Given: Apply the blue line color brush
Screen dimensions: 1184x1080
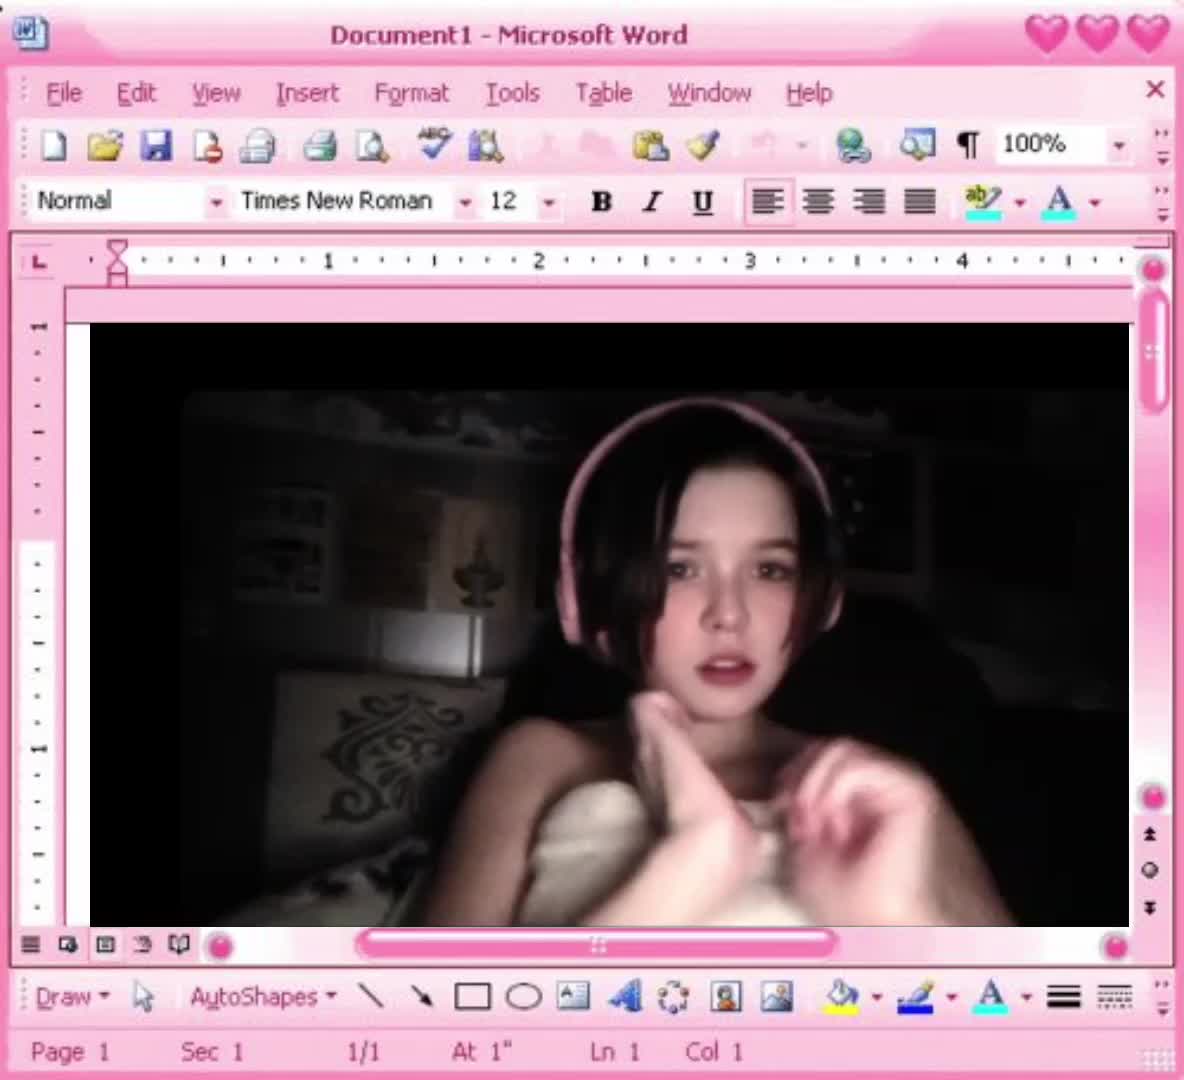Looking at the screenshot, I should pos(916,996).
